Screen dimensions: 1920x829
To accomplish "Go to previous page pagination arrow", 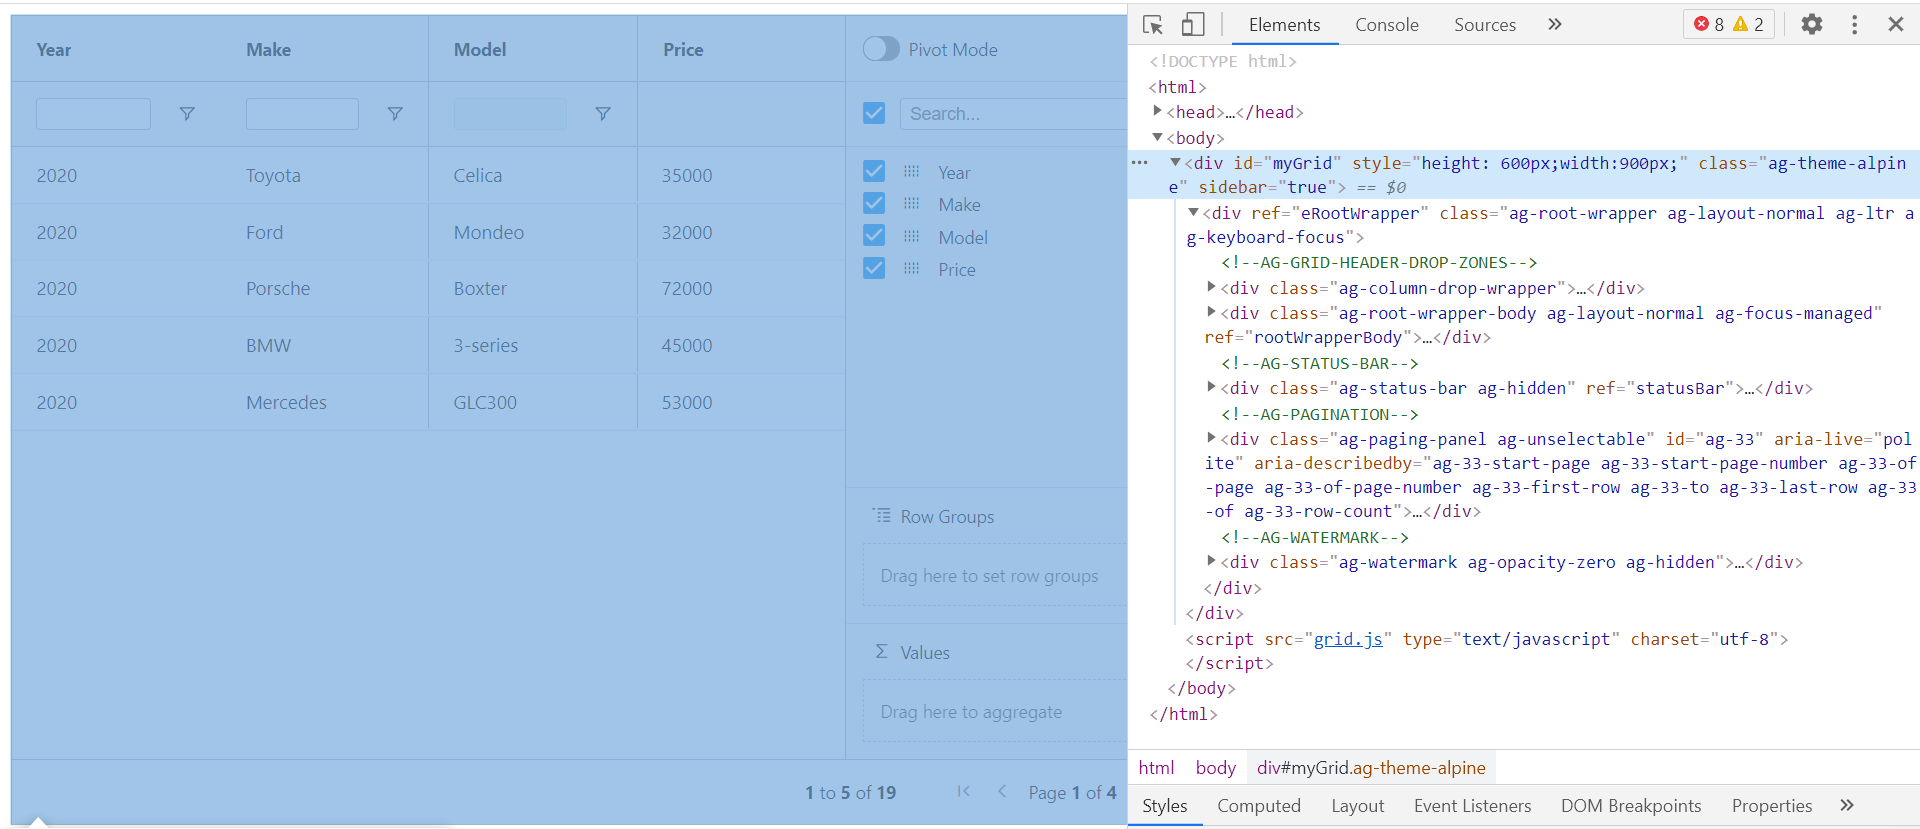I will 1002,791.
